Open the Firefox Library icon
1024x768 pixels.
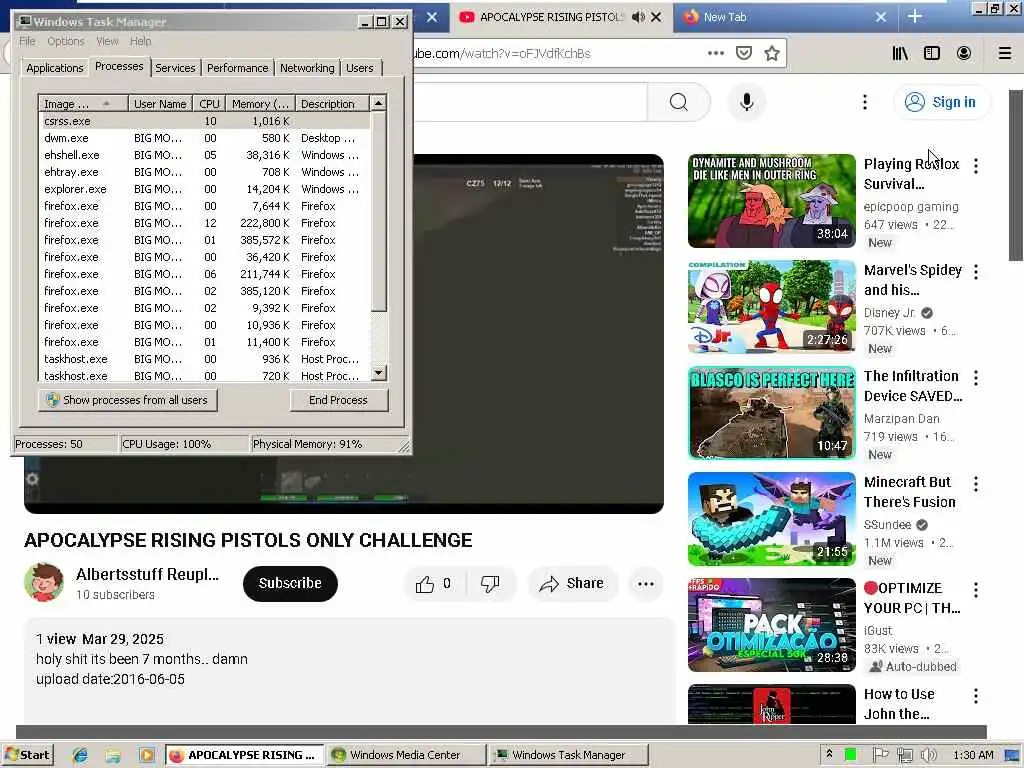[900, 54]
